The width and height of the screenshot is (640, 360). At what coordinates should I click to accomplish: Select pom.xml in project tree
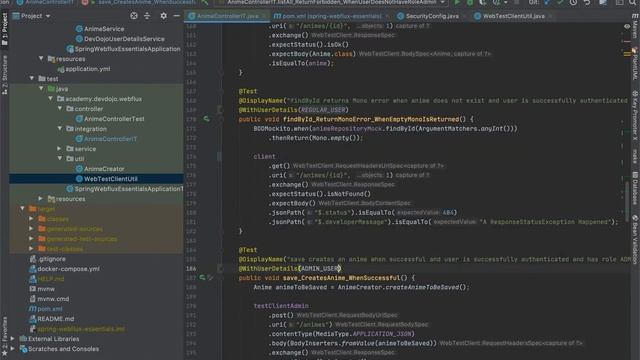pyautogui.click(x=50, y=309)
